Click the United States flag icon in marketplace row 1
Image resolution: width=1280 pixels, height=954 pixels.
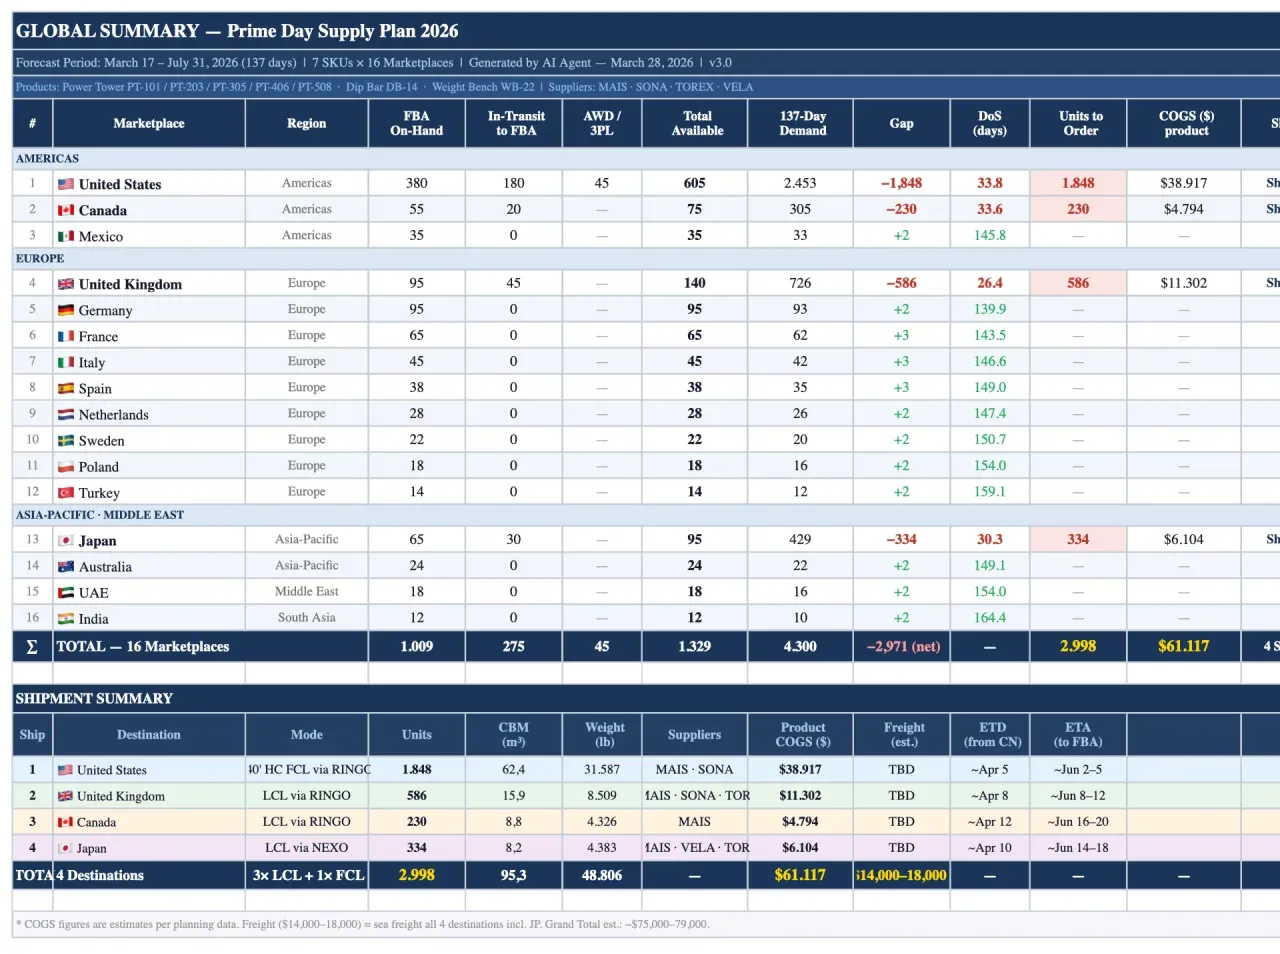[66, 184]
